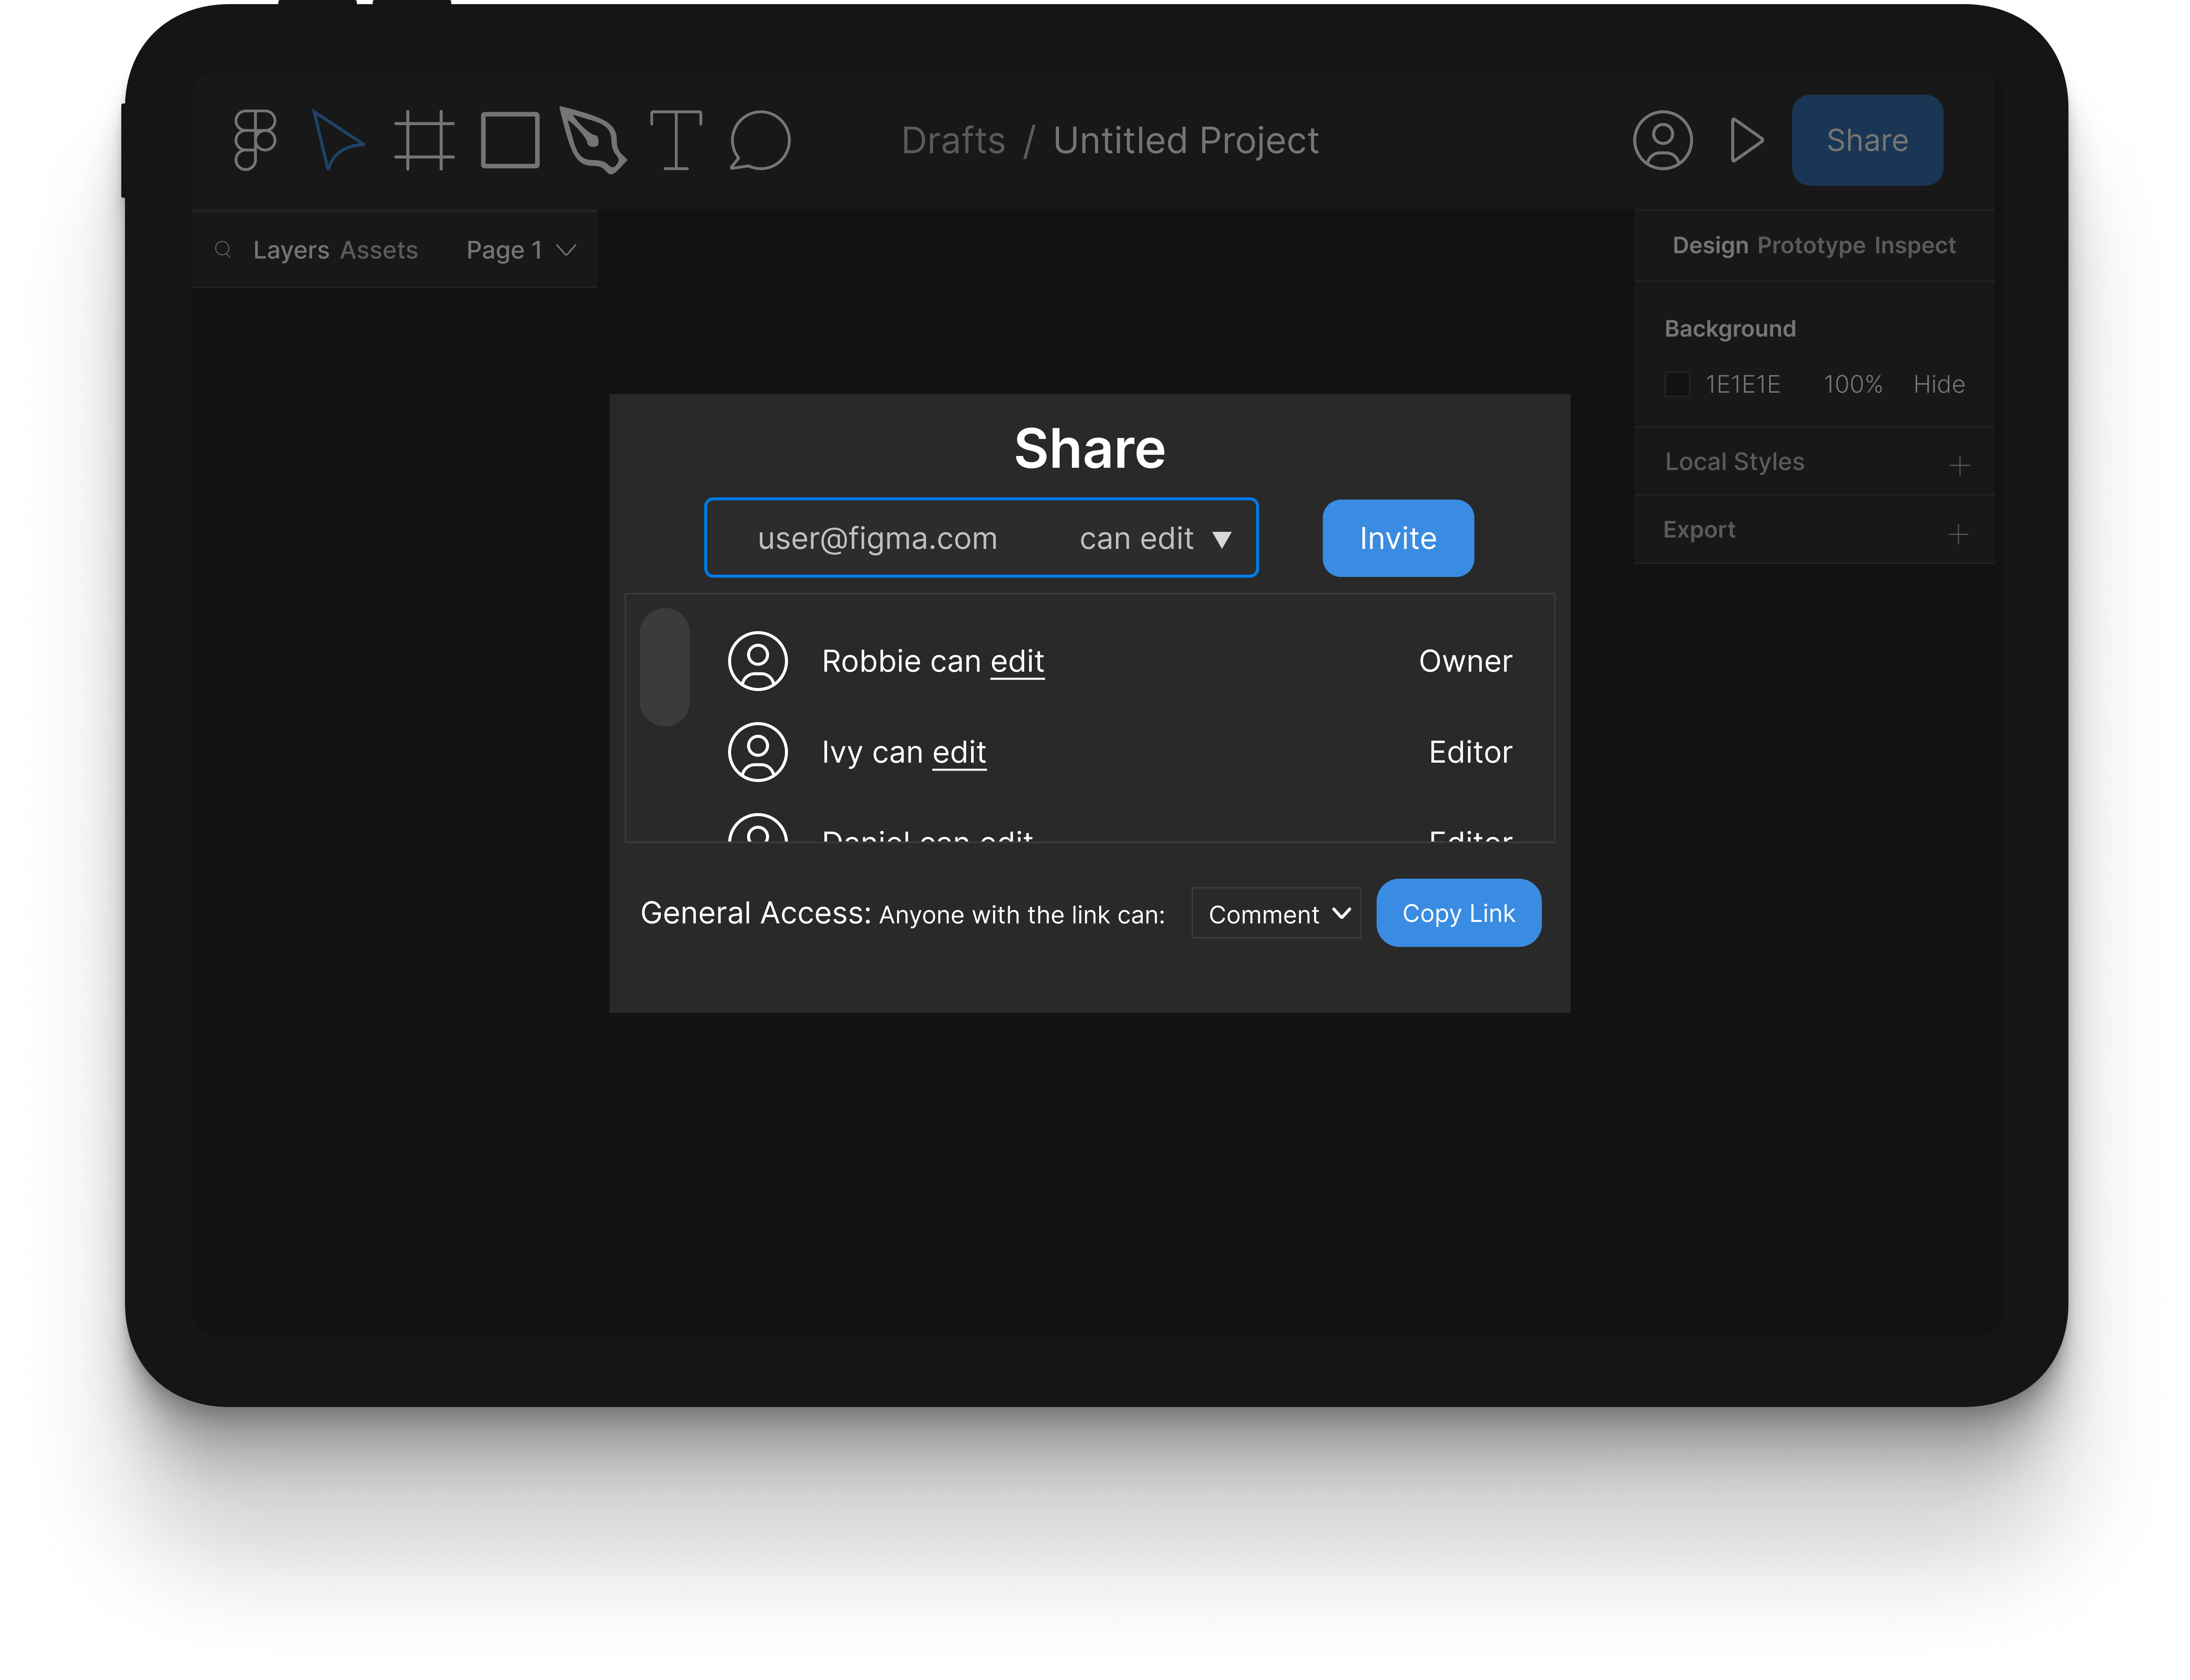Add a local style with plus

pos(1959,465)
